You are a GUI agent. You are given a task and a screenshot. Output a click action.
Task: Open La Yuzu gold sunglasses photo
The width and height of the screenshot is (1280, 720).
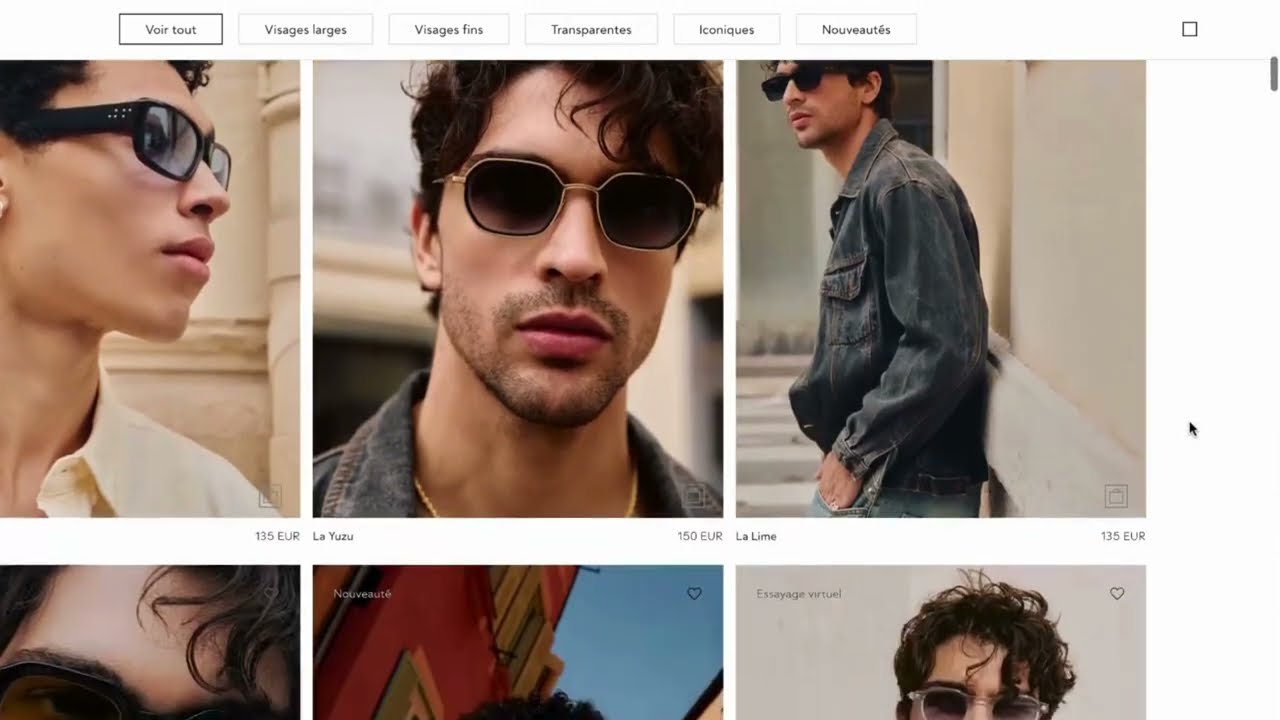click(x=518, y=289)
